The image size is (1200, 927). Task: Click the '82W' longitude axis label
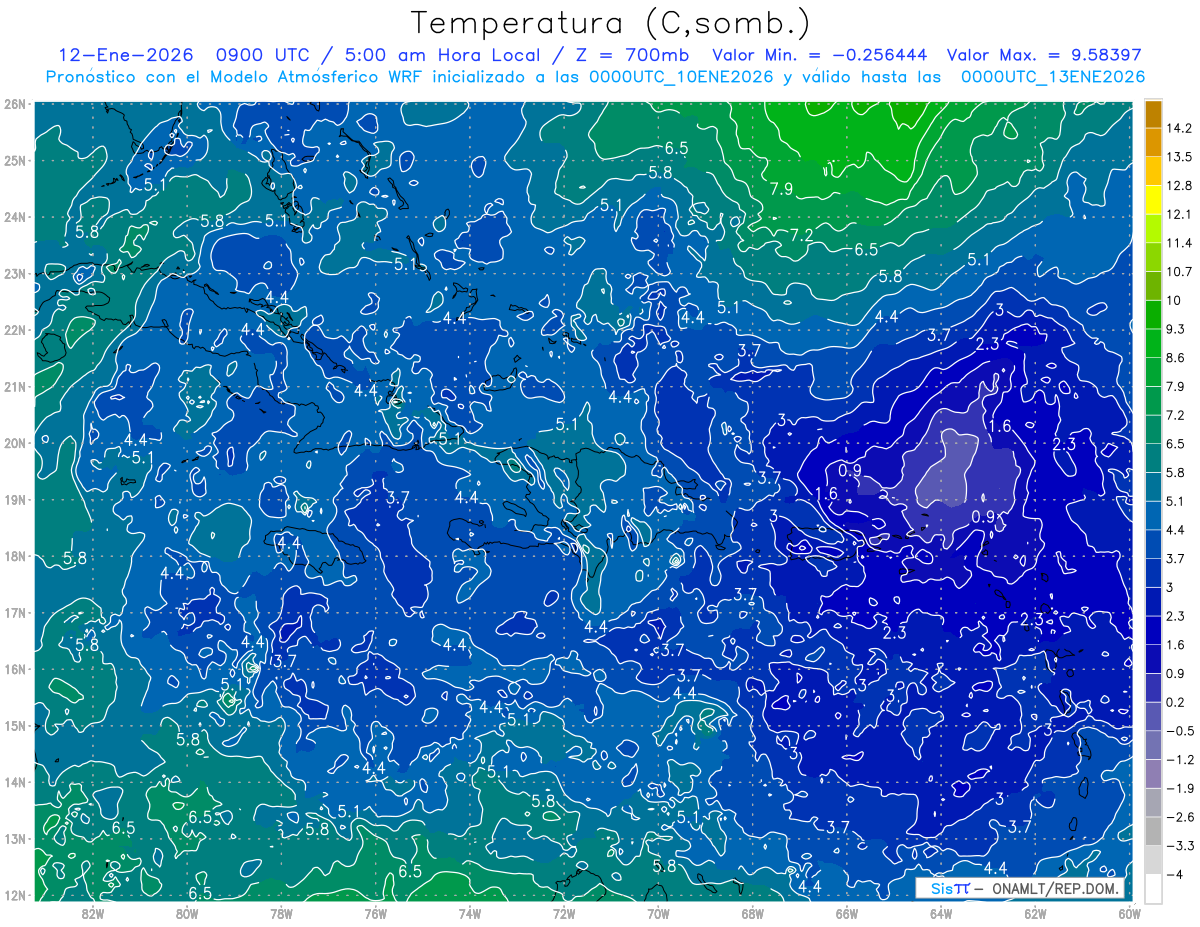[x=92, y=913]
